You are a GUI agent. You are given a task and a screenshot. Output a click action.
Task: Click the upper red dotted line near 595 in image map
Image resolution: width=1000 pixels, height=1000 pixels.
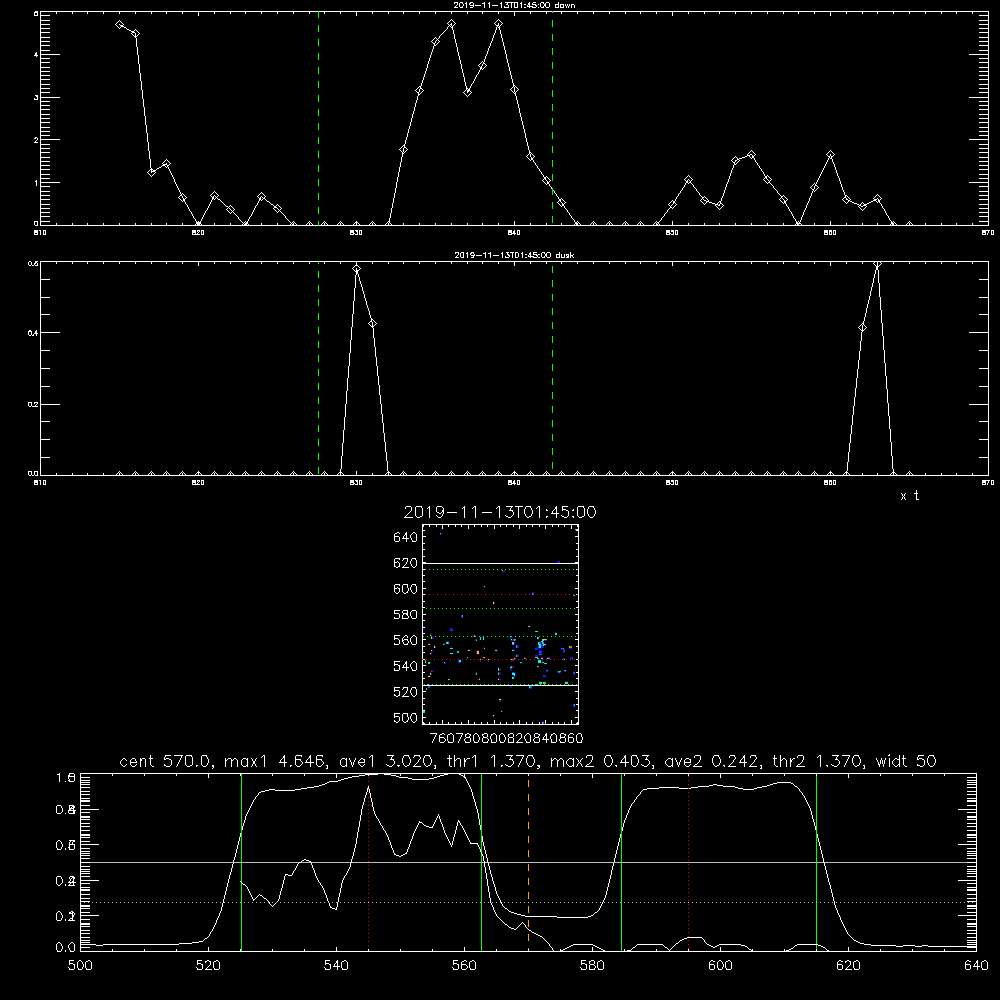(501, 594)
